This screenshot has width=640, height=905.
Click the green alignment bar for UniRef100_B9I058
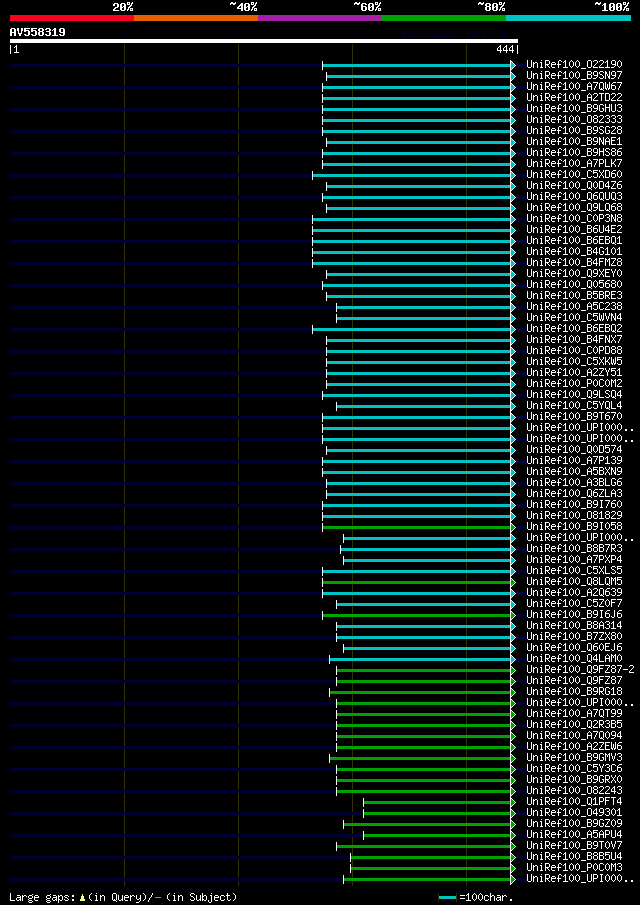point(416,528)
